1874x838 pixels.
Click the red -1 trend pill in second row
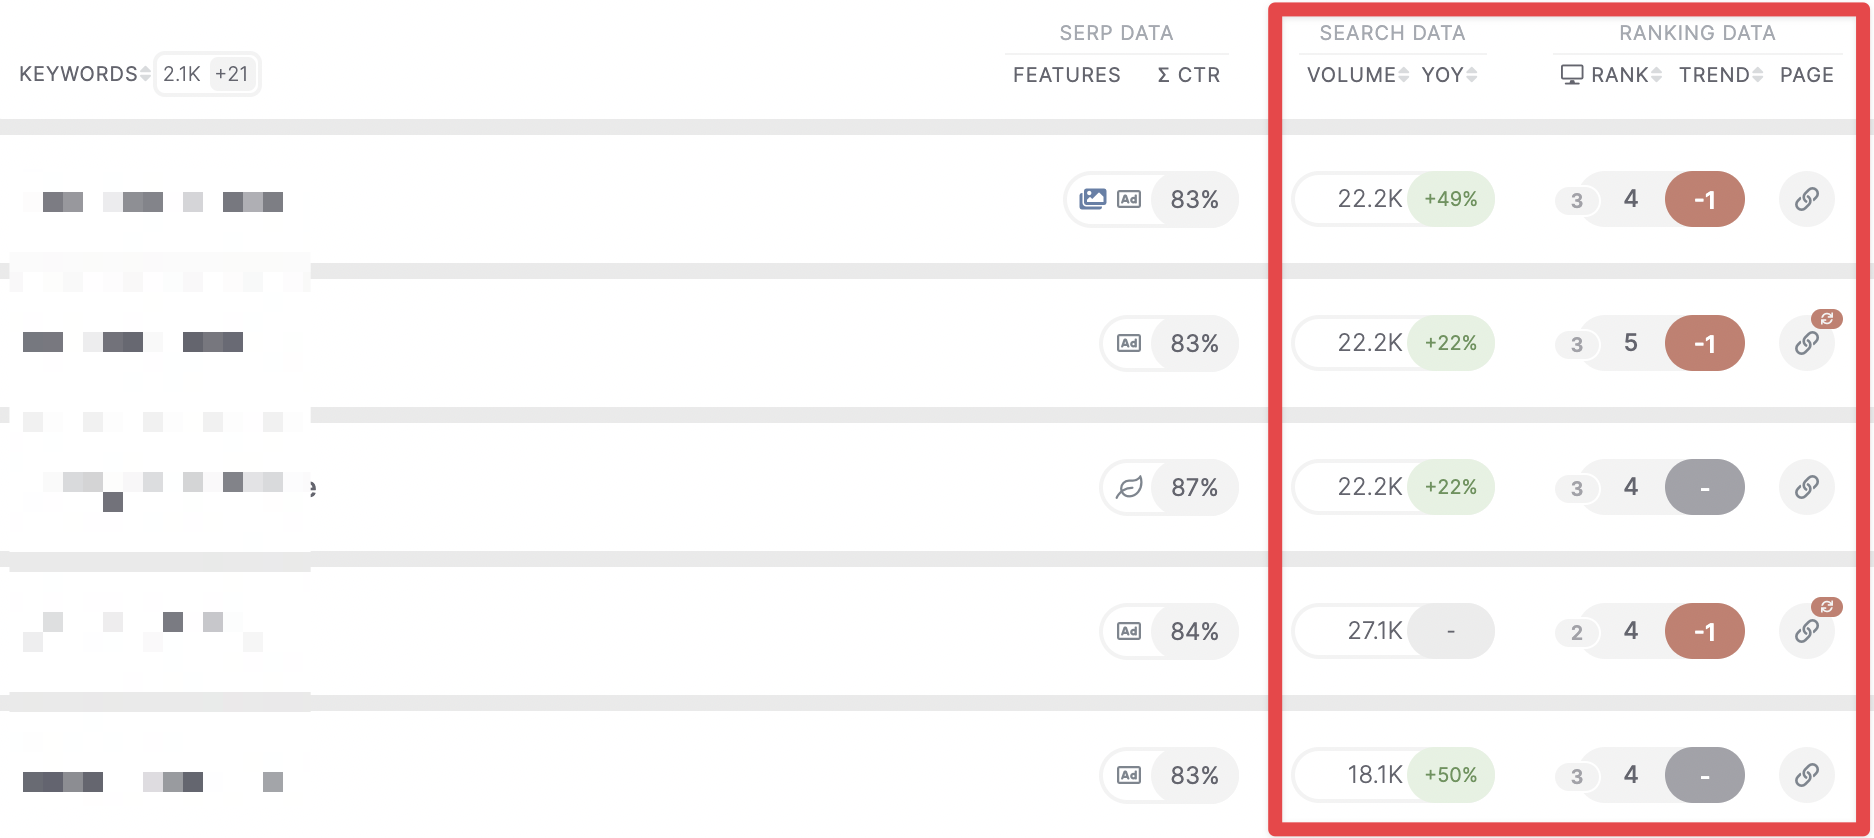pyautogui.click(x=1705, y=343)
